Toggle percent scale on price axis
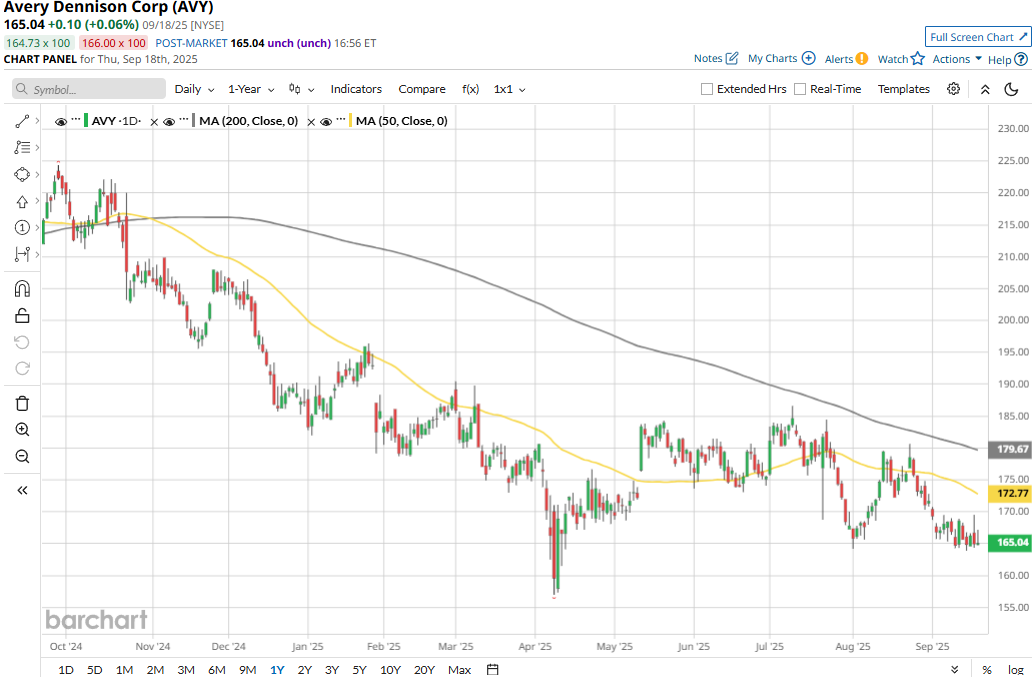 pyautogui.click(x=987, y=670)
